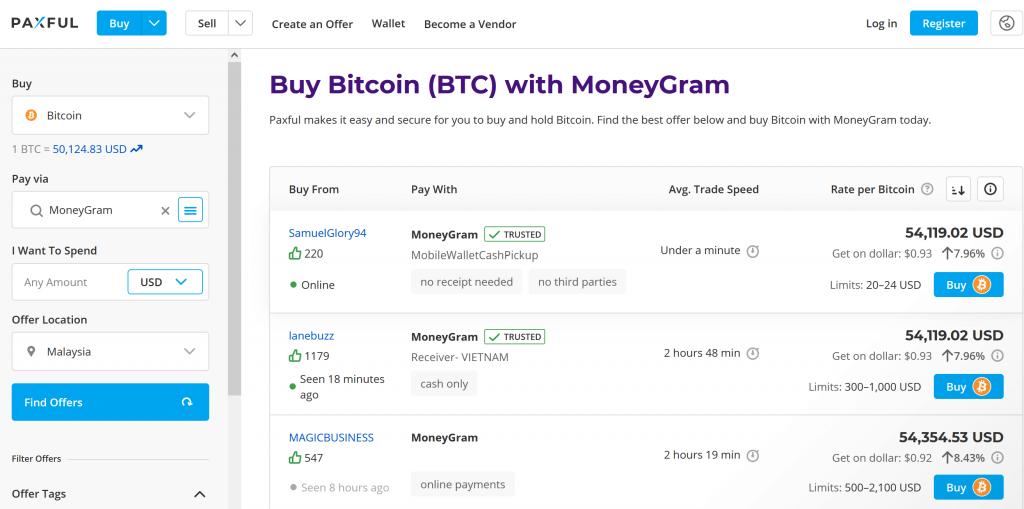The height and width of the screenshot is (509, 1024).
Task: Open Become a Vendor page
Action: coord(470,24)
